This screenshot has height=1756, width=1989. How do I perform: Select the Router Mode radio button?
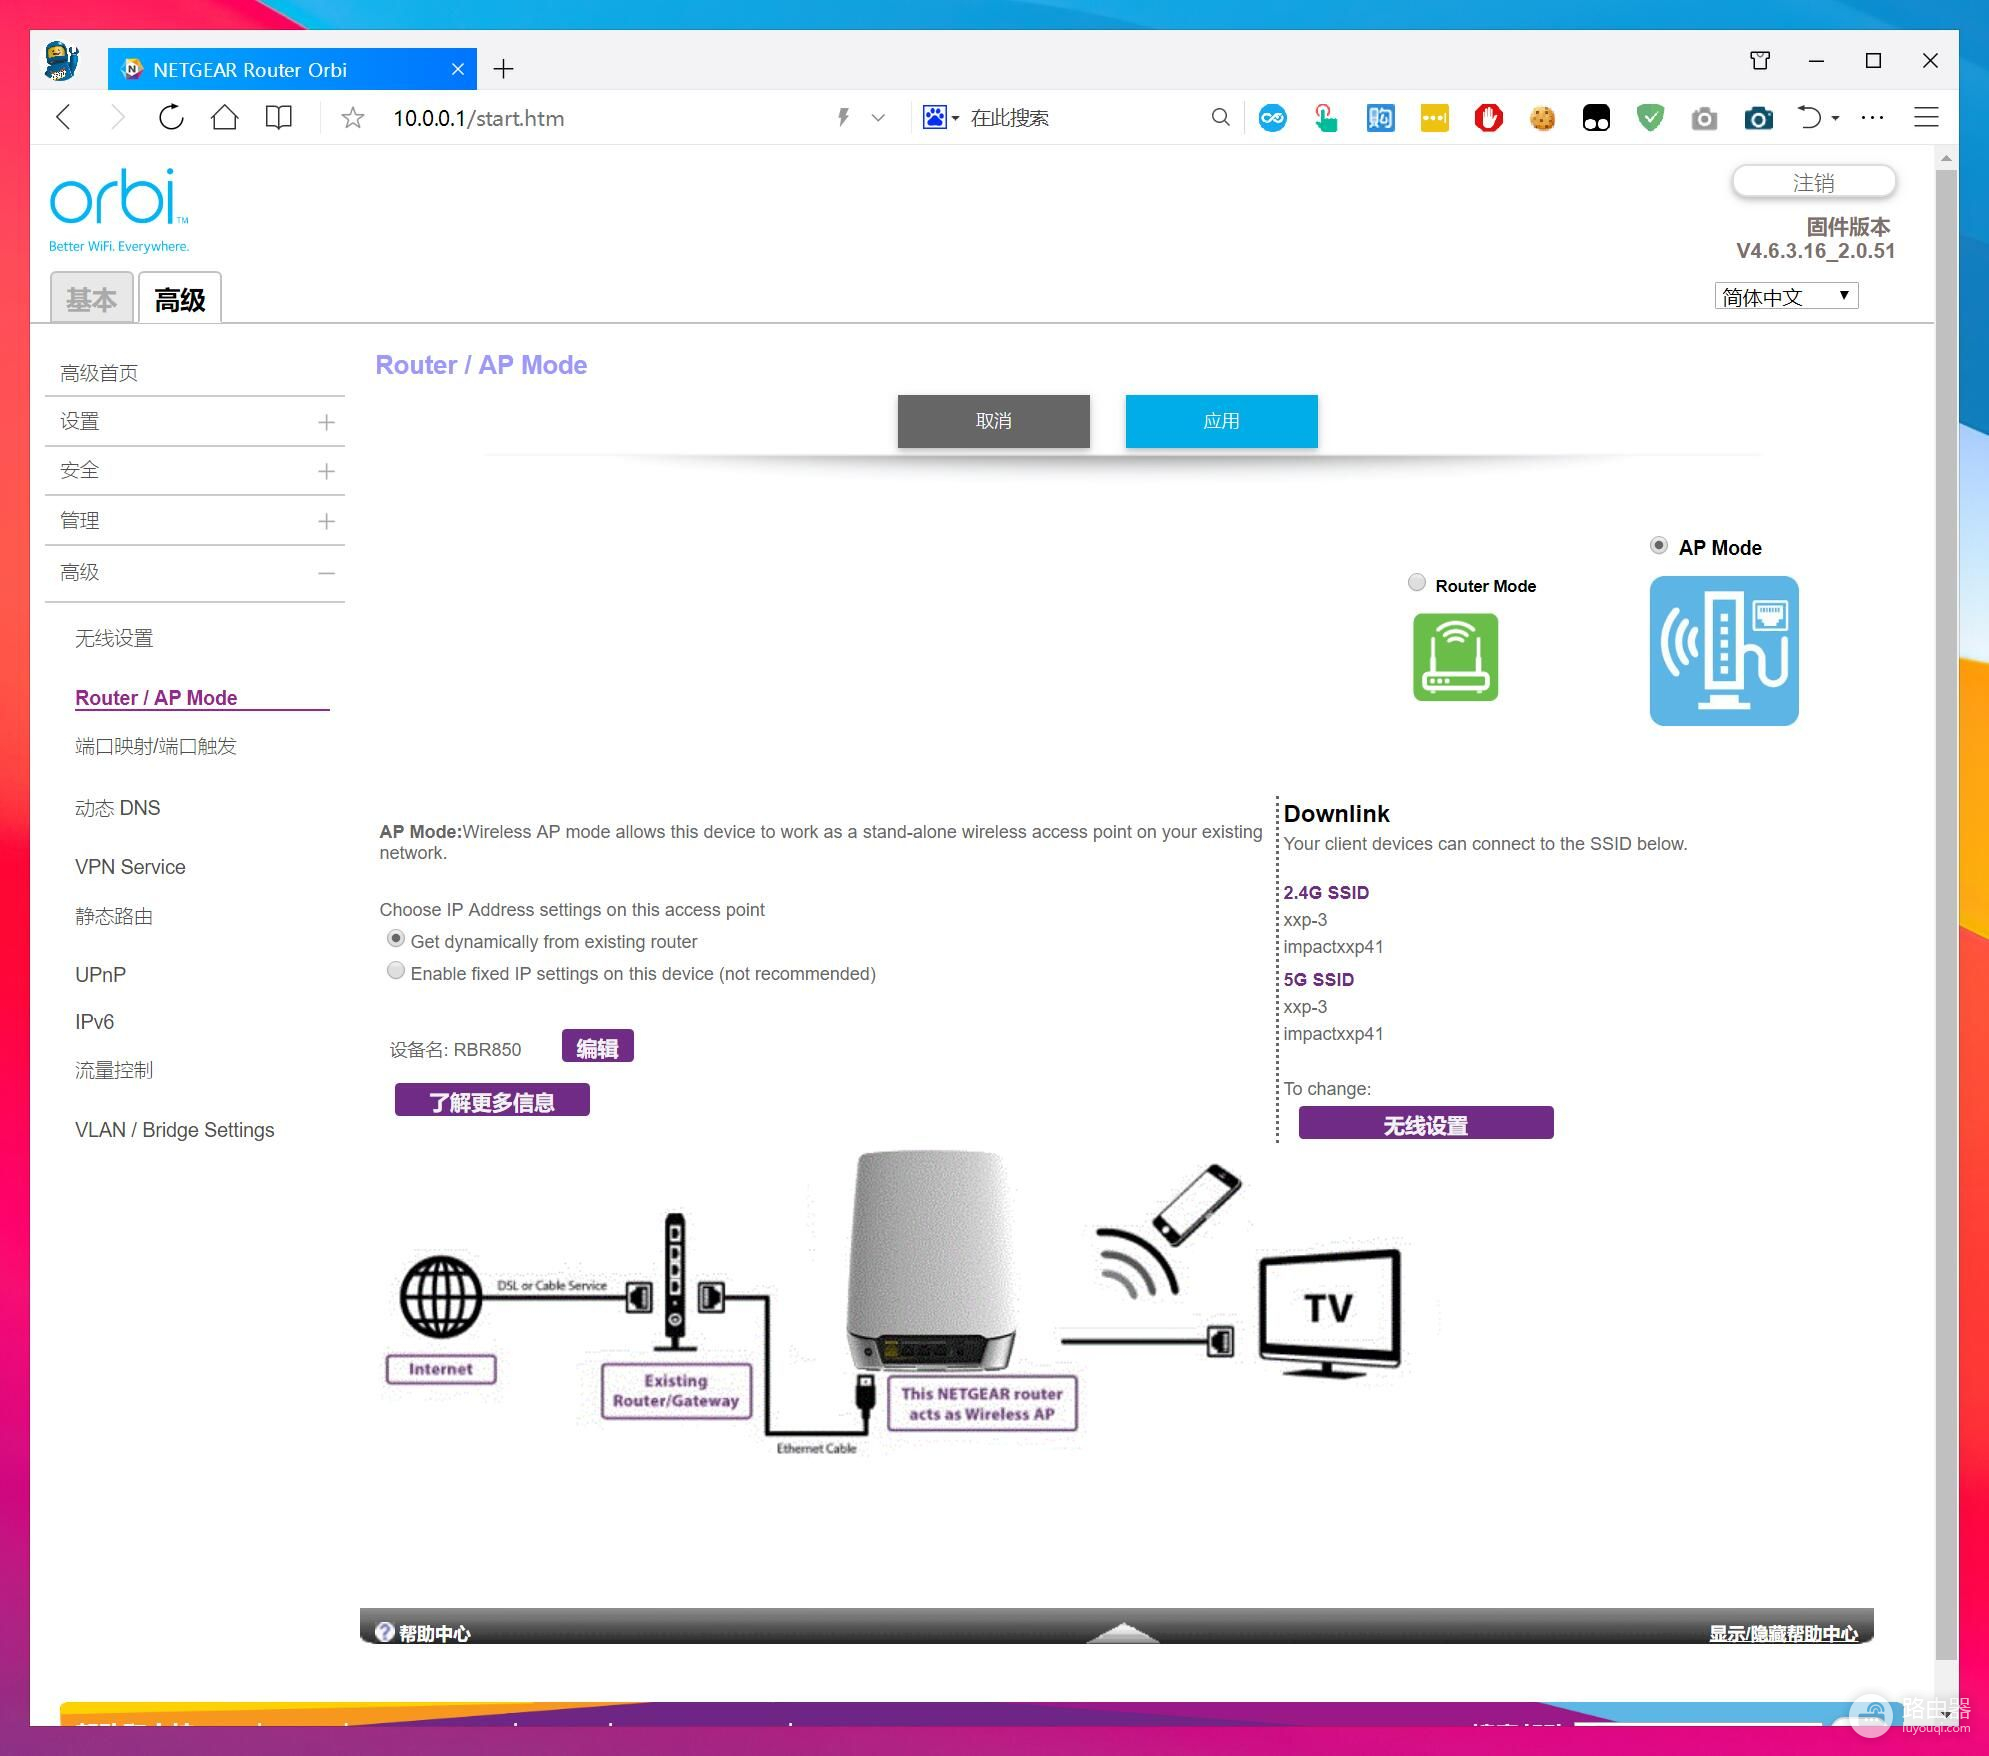coord(1416,583)
